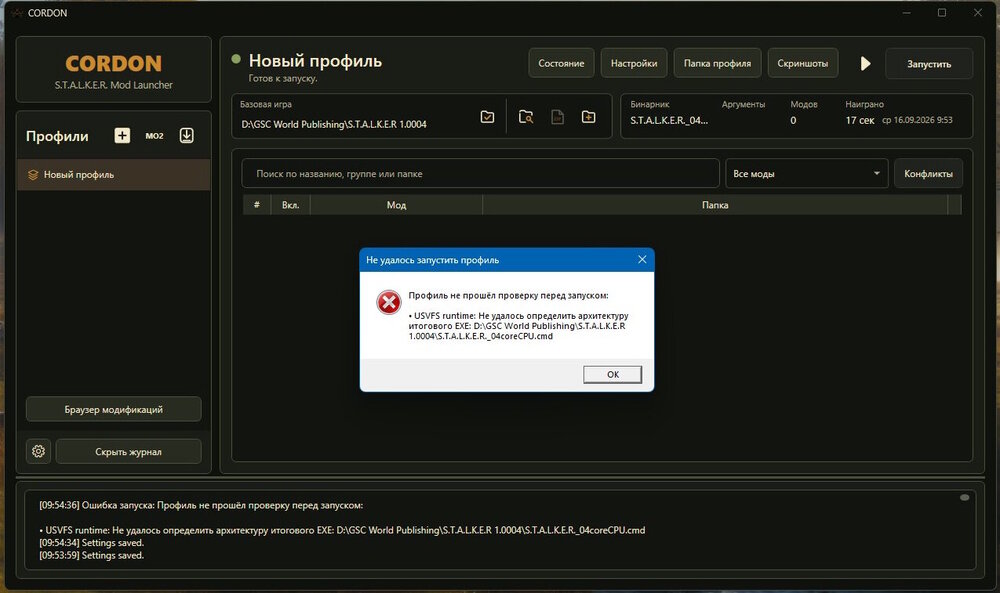Click the greyed-out file icon near base game
This screenshot has height=593, width=1000.
(x=557, y=117)
